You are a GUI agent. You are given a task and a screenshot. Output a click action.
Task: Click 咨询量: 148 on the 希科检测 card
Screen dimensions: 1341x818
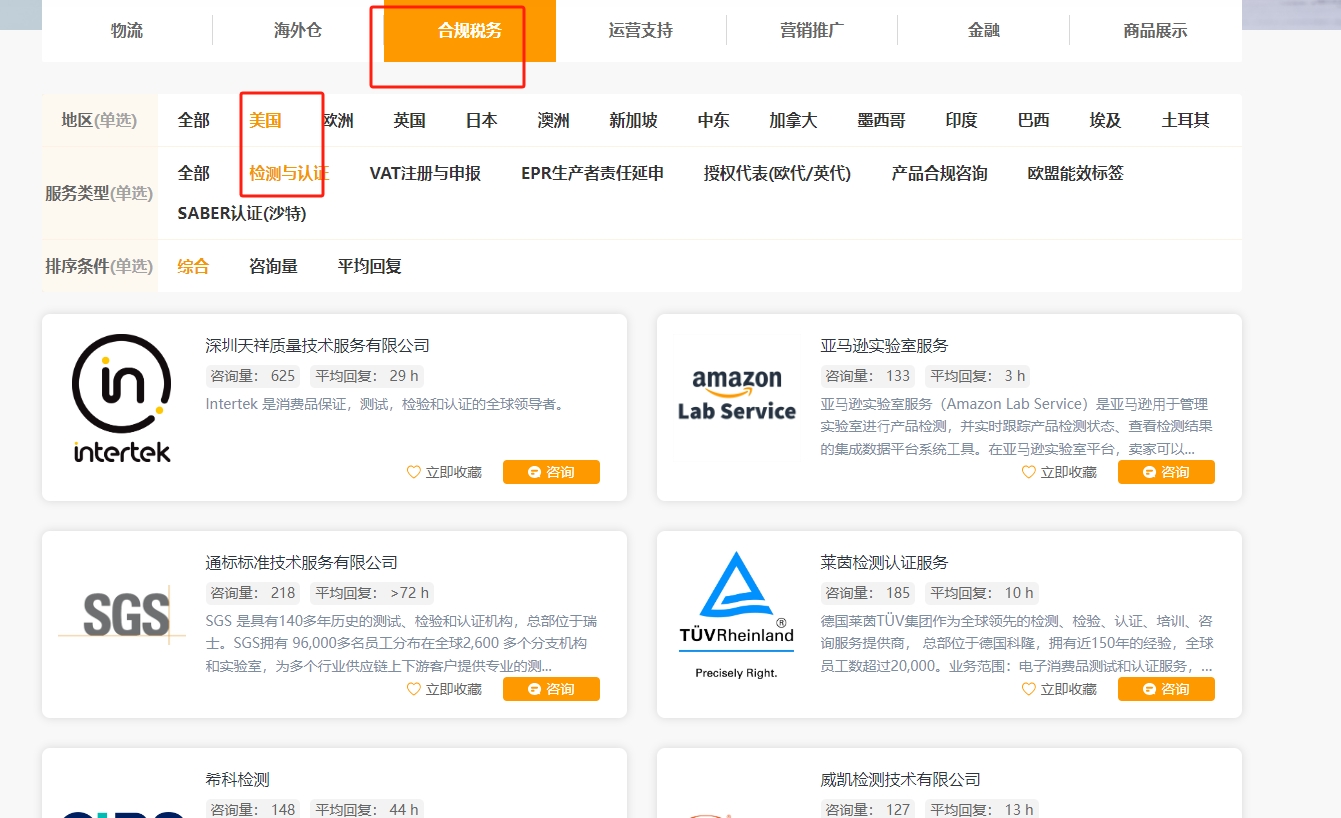[253, 809]
